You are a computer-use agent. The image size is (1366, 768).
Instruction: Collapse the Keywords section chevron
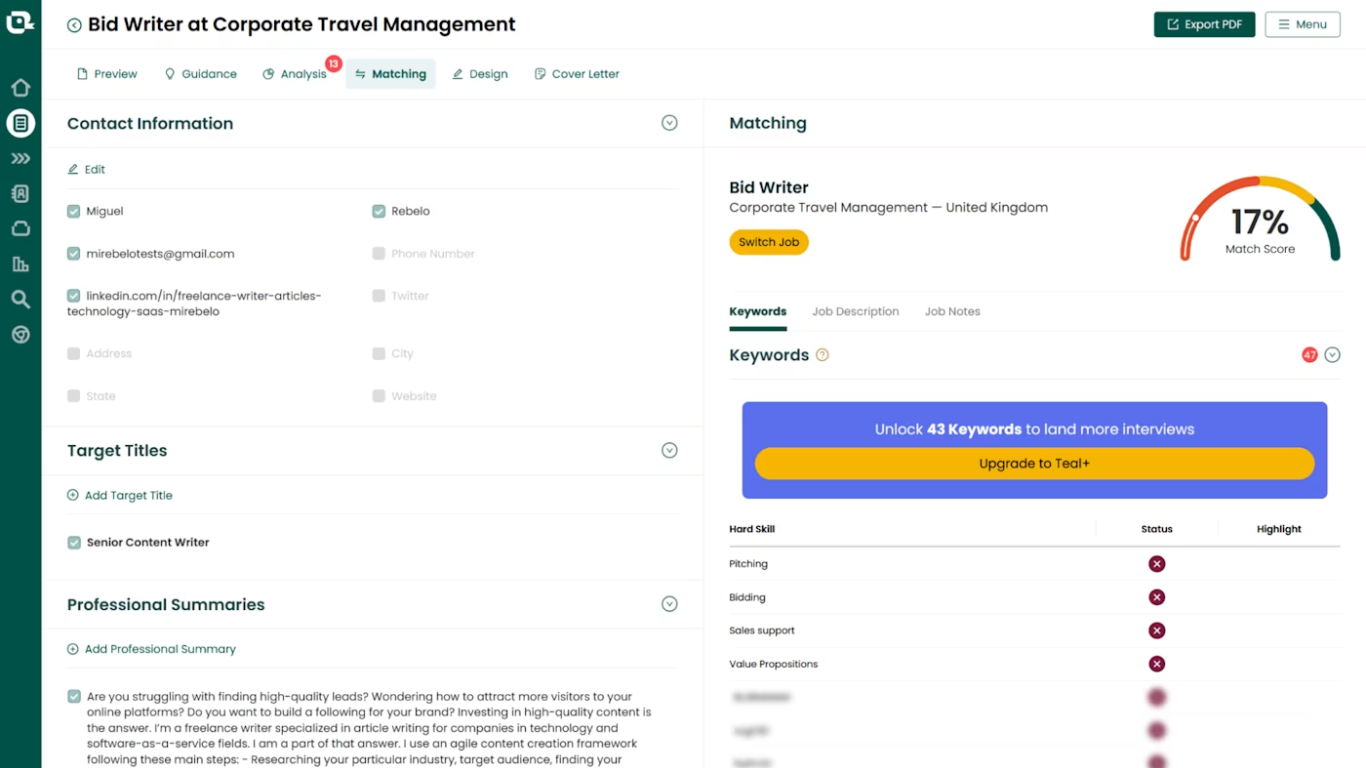pyautogui.click(x=1332, y=355)
